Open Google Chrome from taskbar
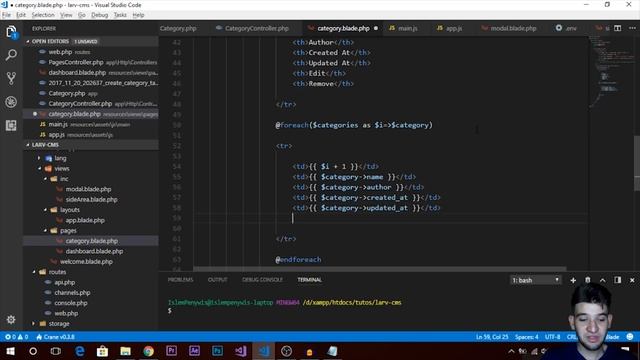This screenshot has width=640, height=360. coord(148,351)
